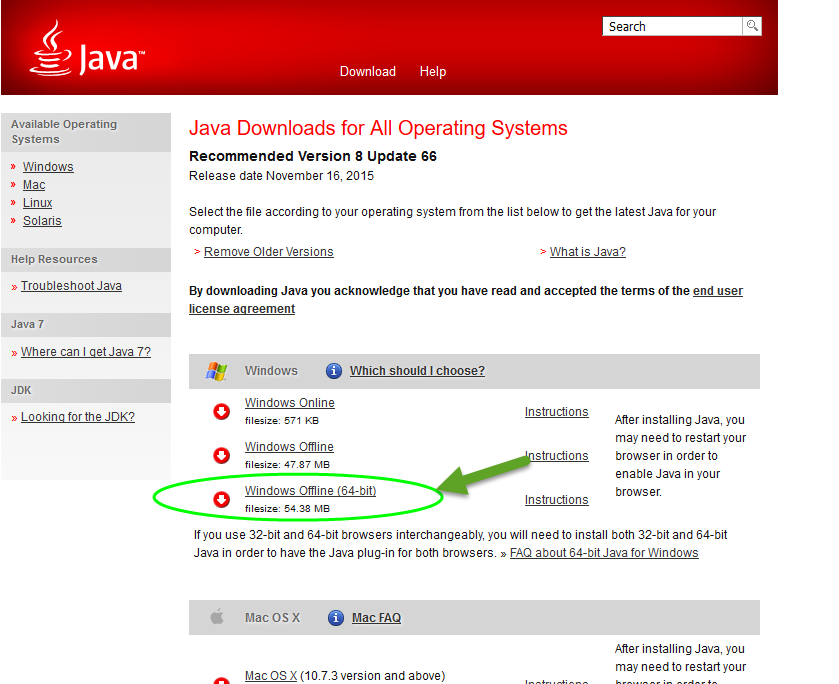Click the info icon beside Which should I choose

pos(334,371)
